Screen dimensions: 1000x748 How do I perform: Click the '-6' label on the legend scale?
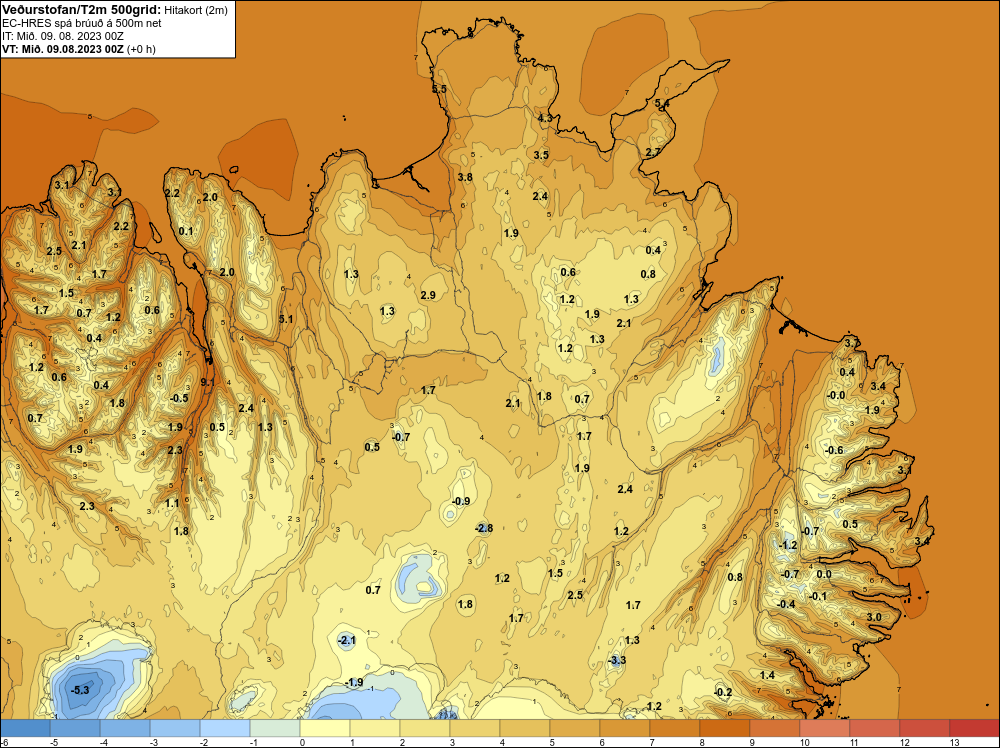[4, 742]
